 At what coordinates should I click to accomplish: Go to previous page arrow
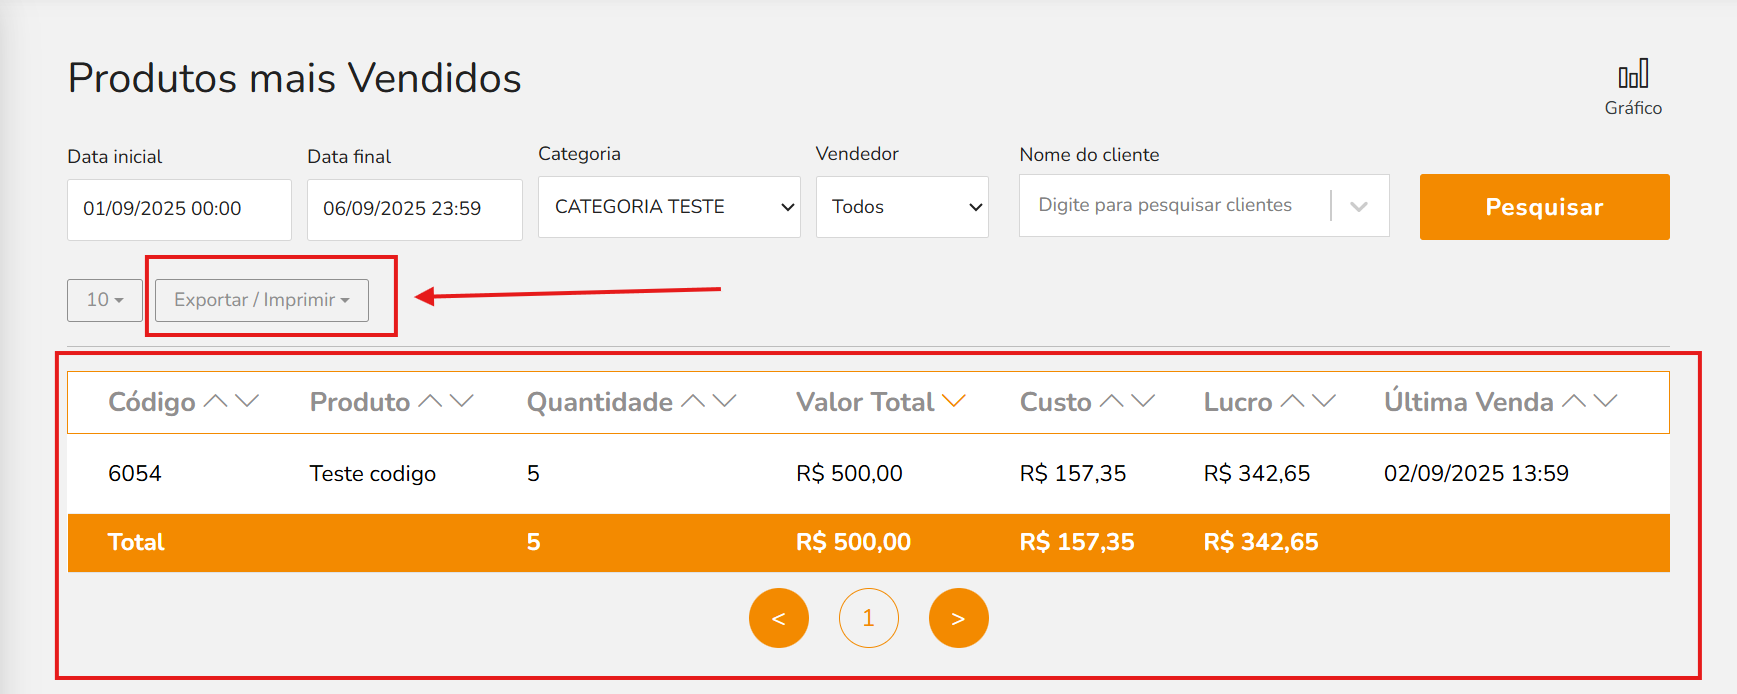click(779, 618)
